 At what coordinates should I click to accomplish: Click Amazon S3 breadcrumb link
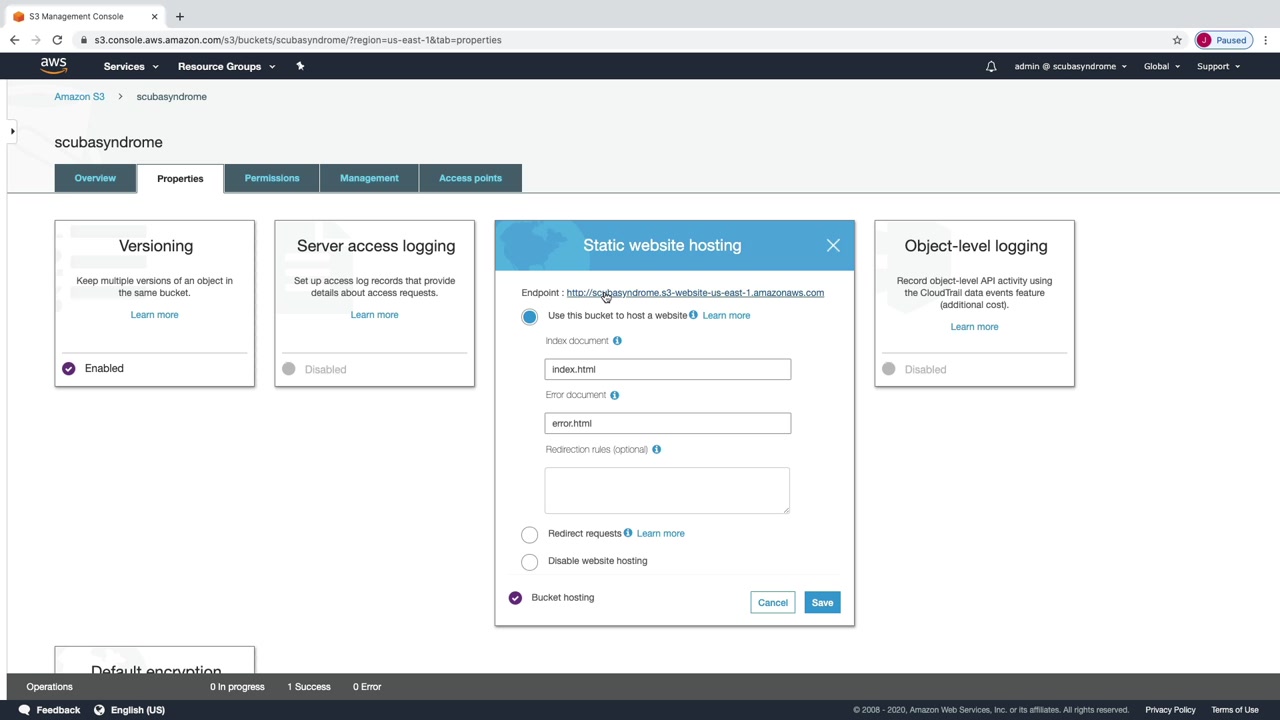[79, 97]
